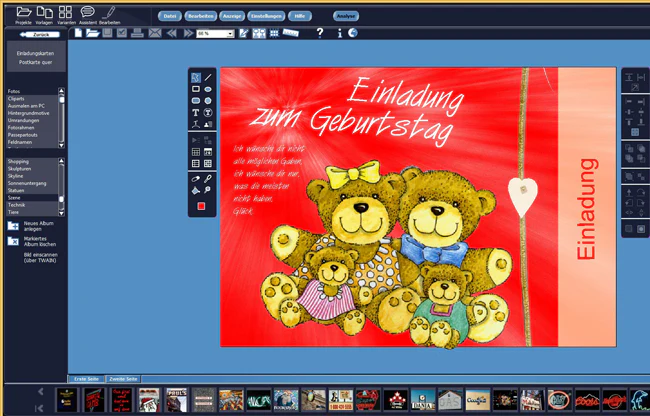Expand upper category list down arrow

(61, 145)
